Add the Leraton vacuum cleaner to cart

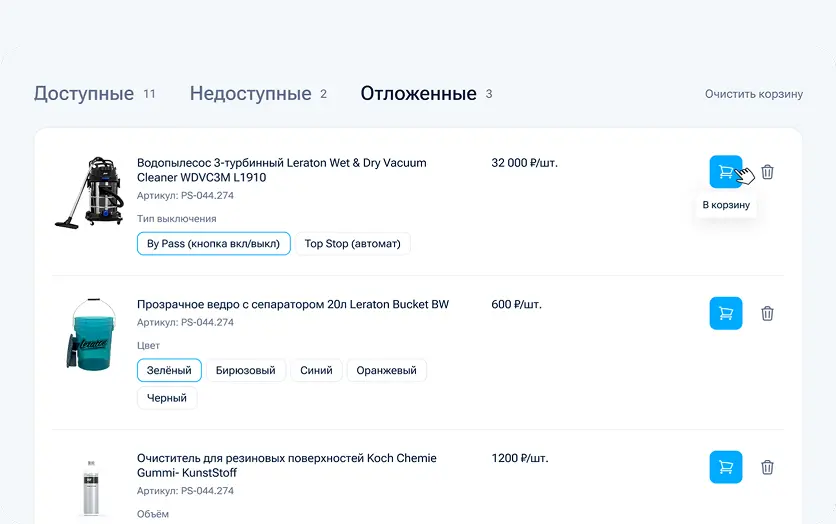coord(726,172)
